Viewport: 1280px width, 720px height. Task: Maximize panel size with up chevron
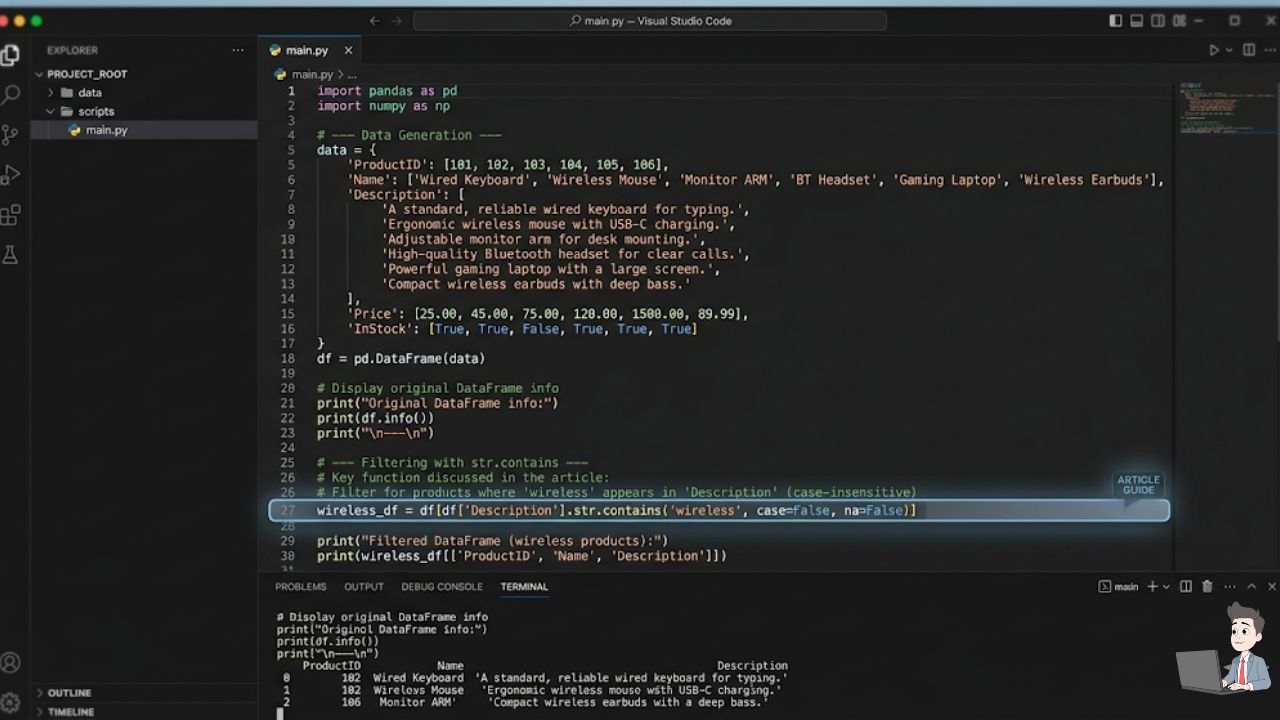click(1251, 586)
